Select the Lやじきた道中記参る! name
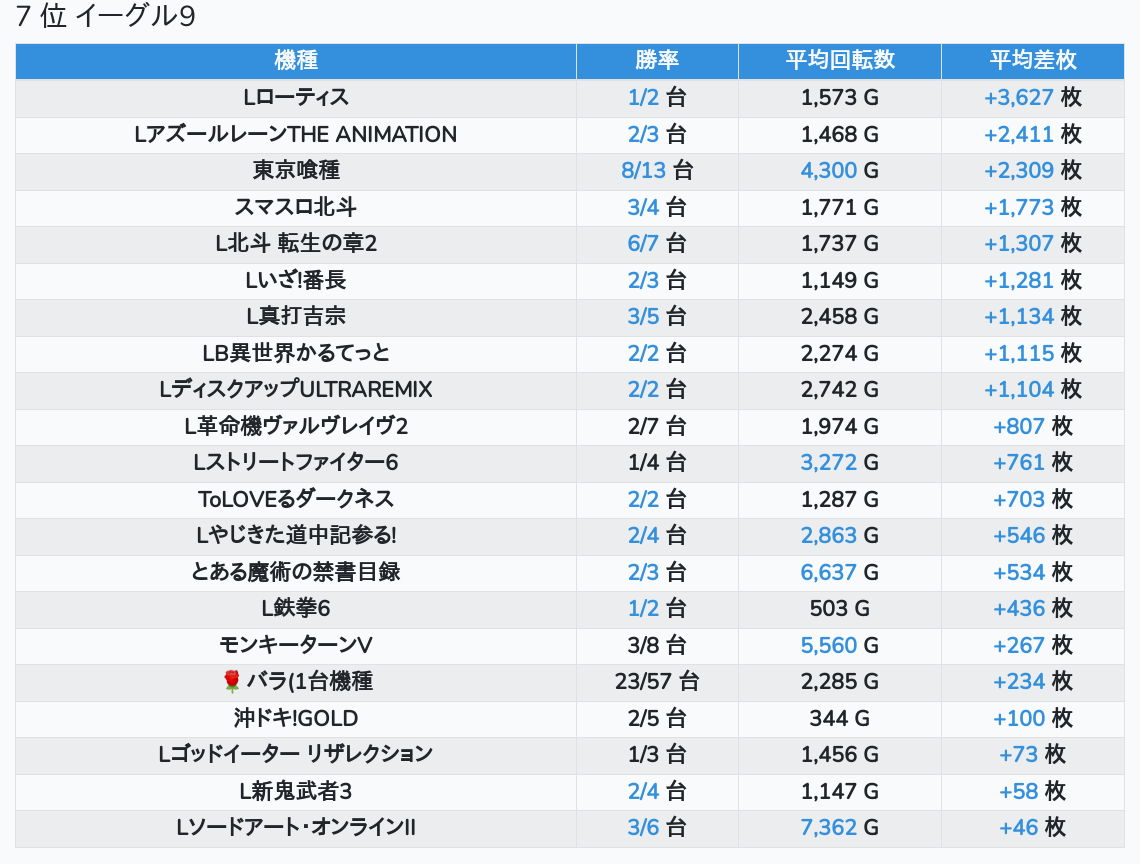The height and width of the screenshot is (864, 1140). click(x=296, y=536)
